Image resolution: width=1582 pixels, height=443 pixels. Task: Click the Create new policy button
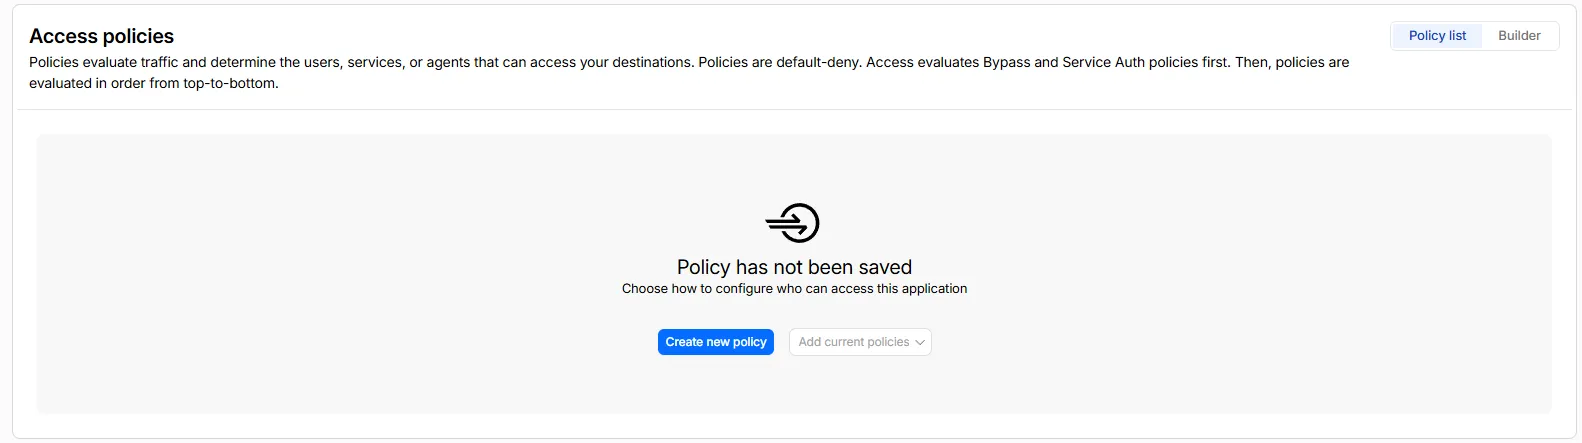[x=716, y=342]
